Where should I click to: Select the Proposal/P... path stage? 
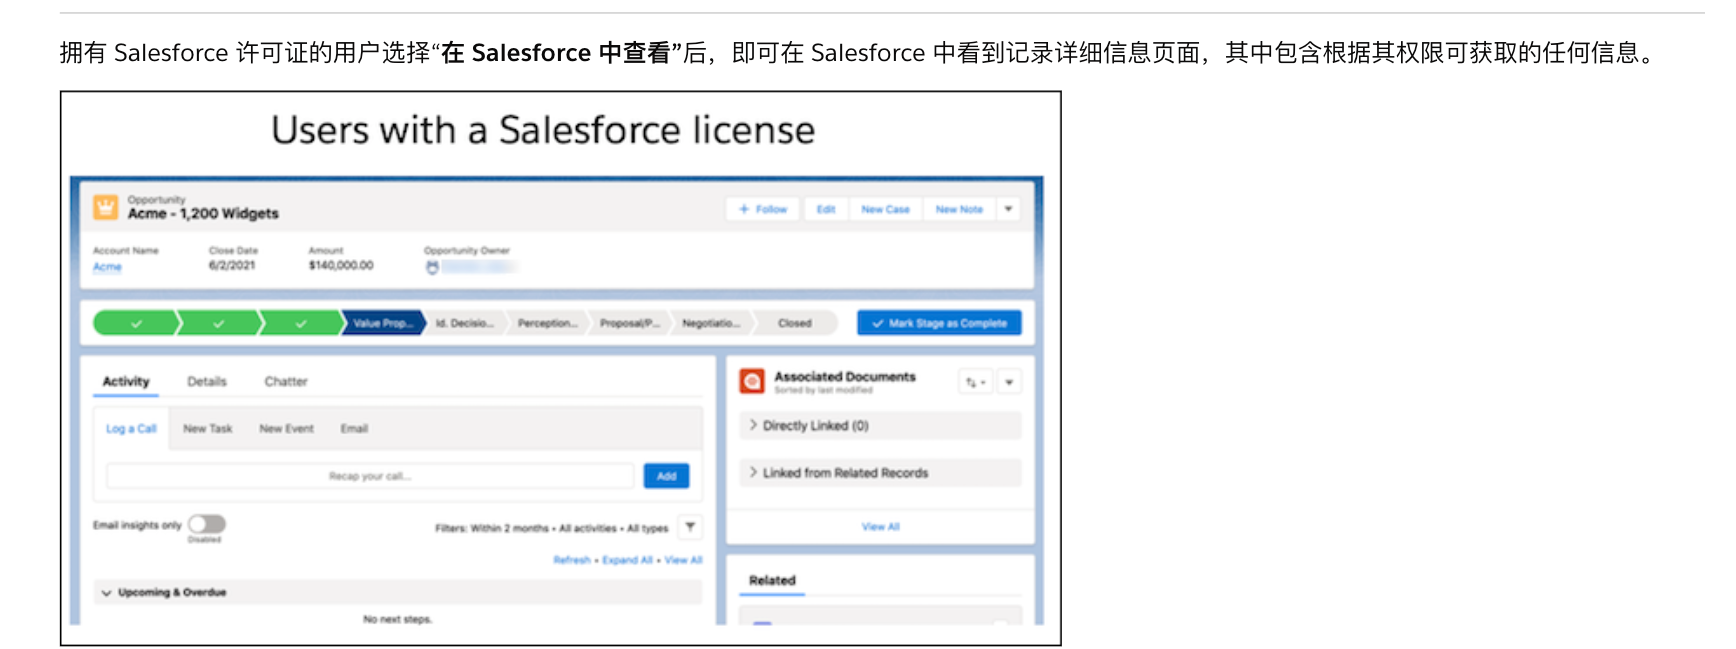(x=629, y=323)
